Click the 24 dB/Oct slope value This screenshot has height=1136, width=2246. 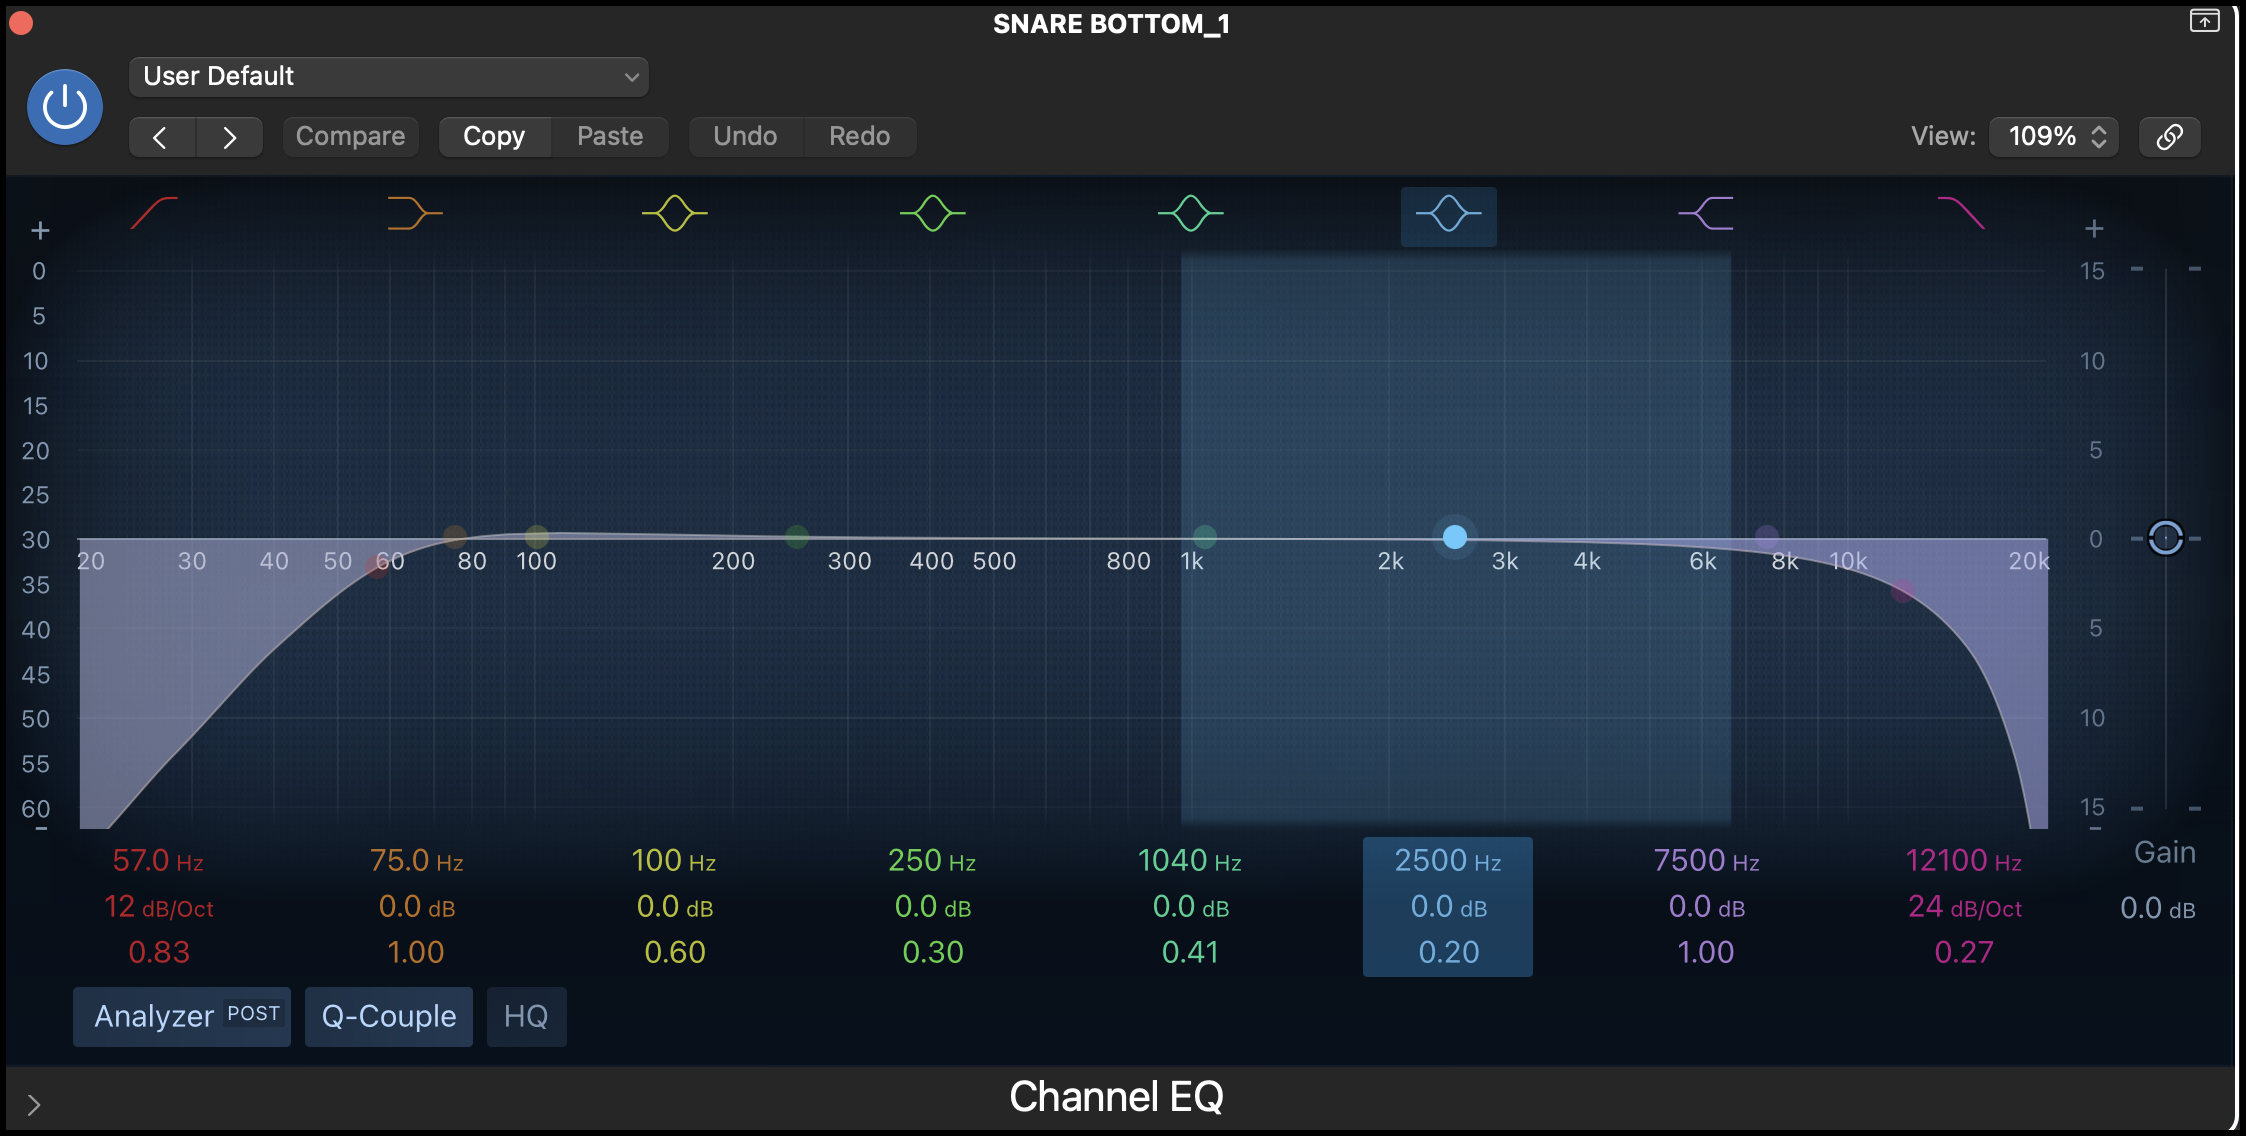coord(1965,907)
